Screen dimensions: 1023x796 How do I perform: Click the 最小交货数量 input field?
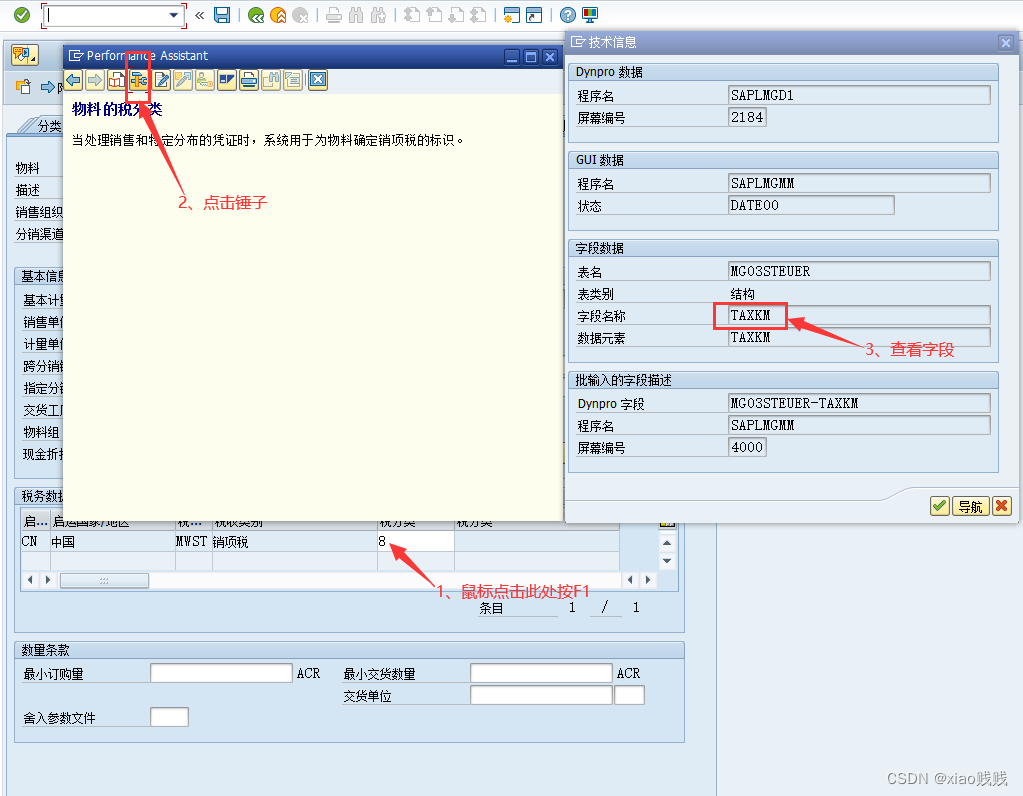[541, 673]
